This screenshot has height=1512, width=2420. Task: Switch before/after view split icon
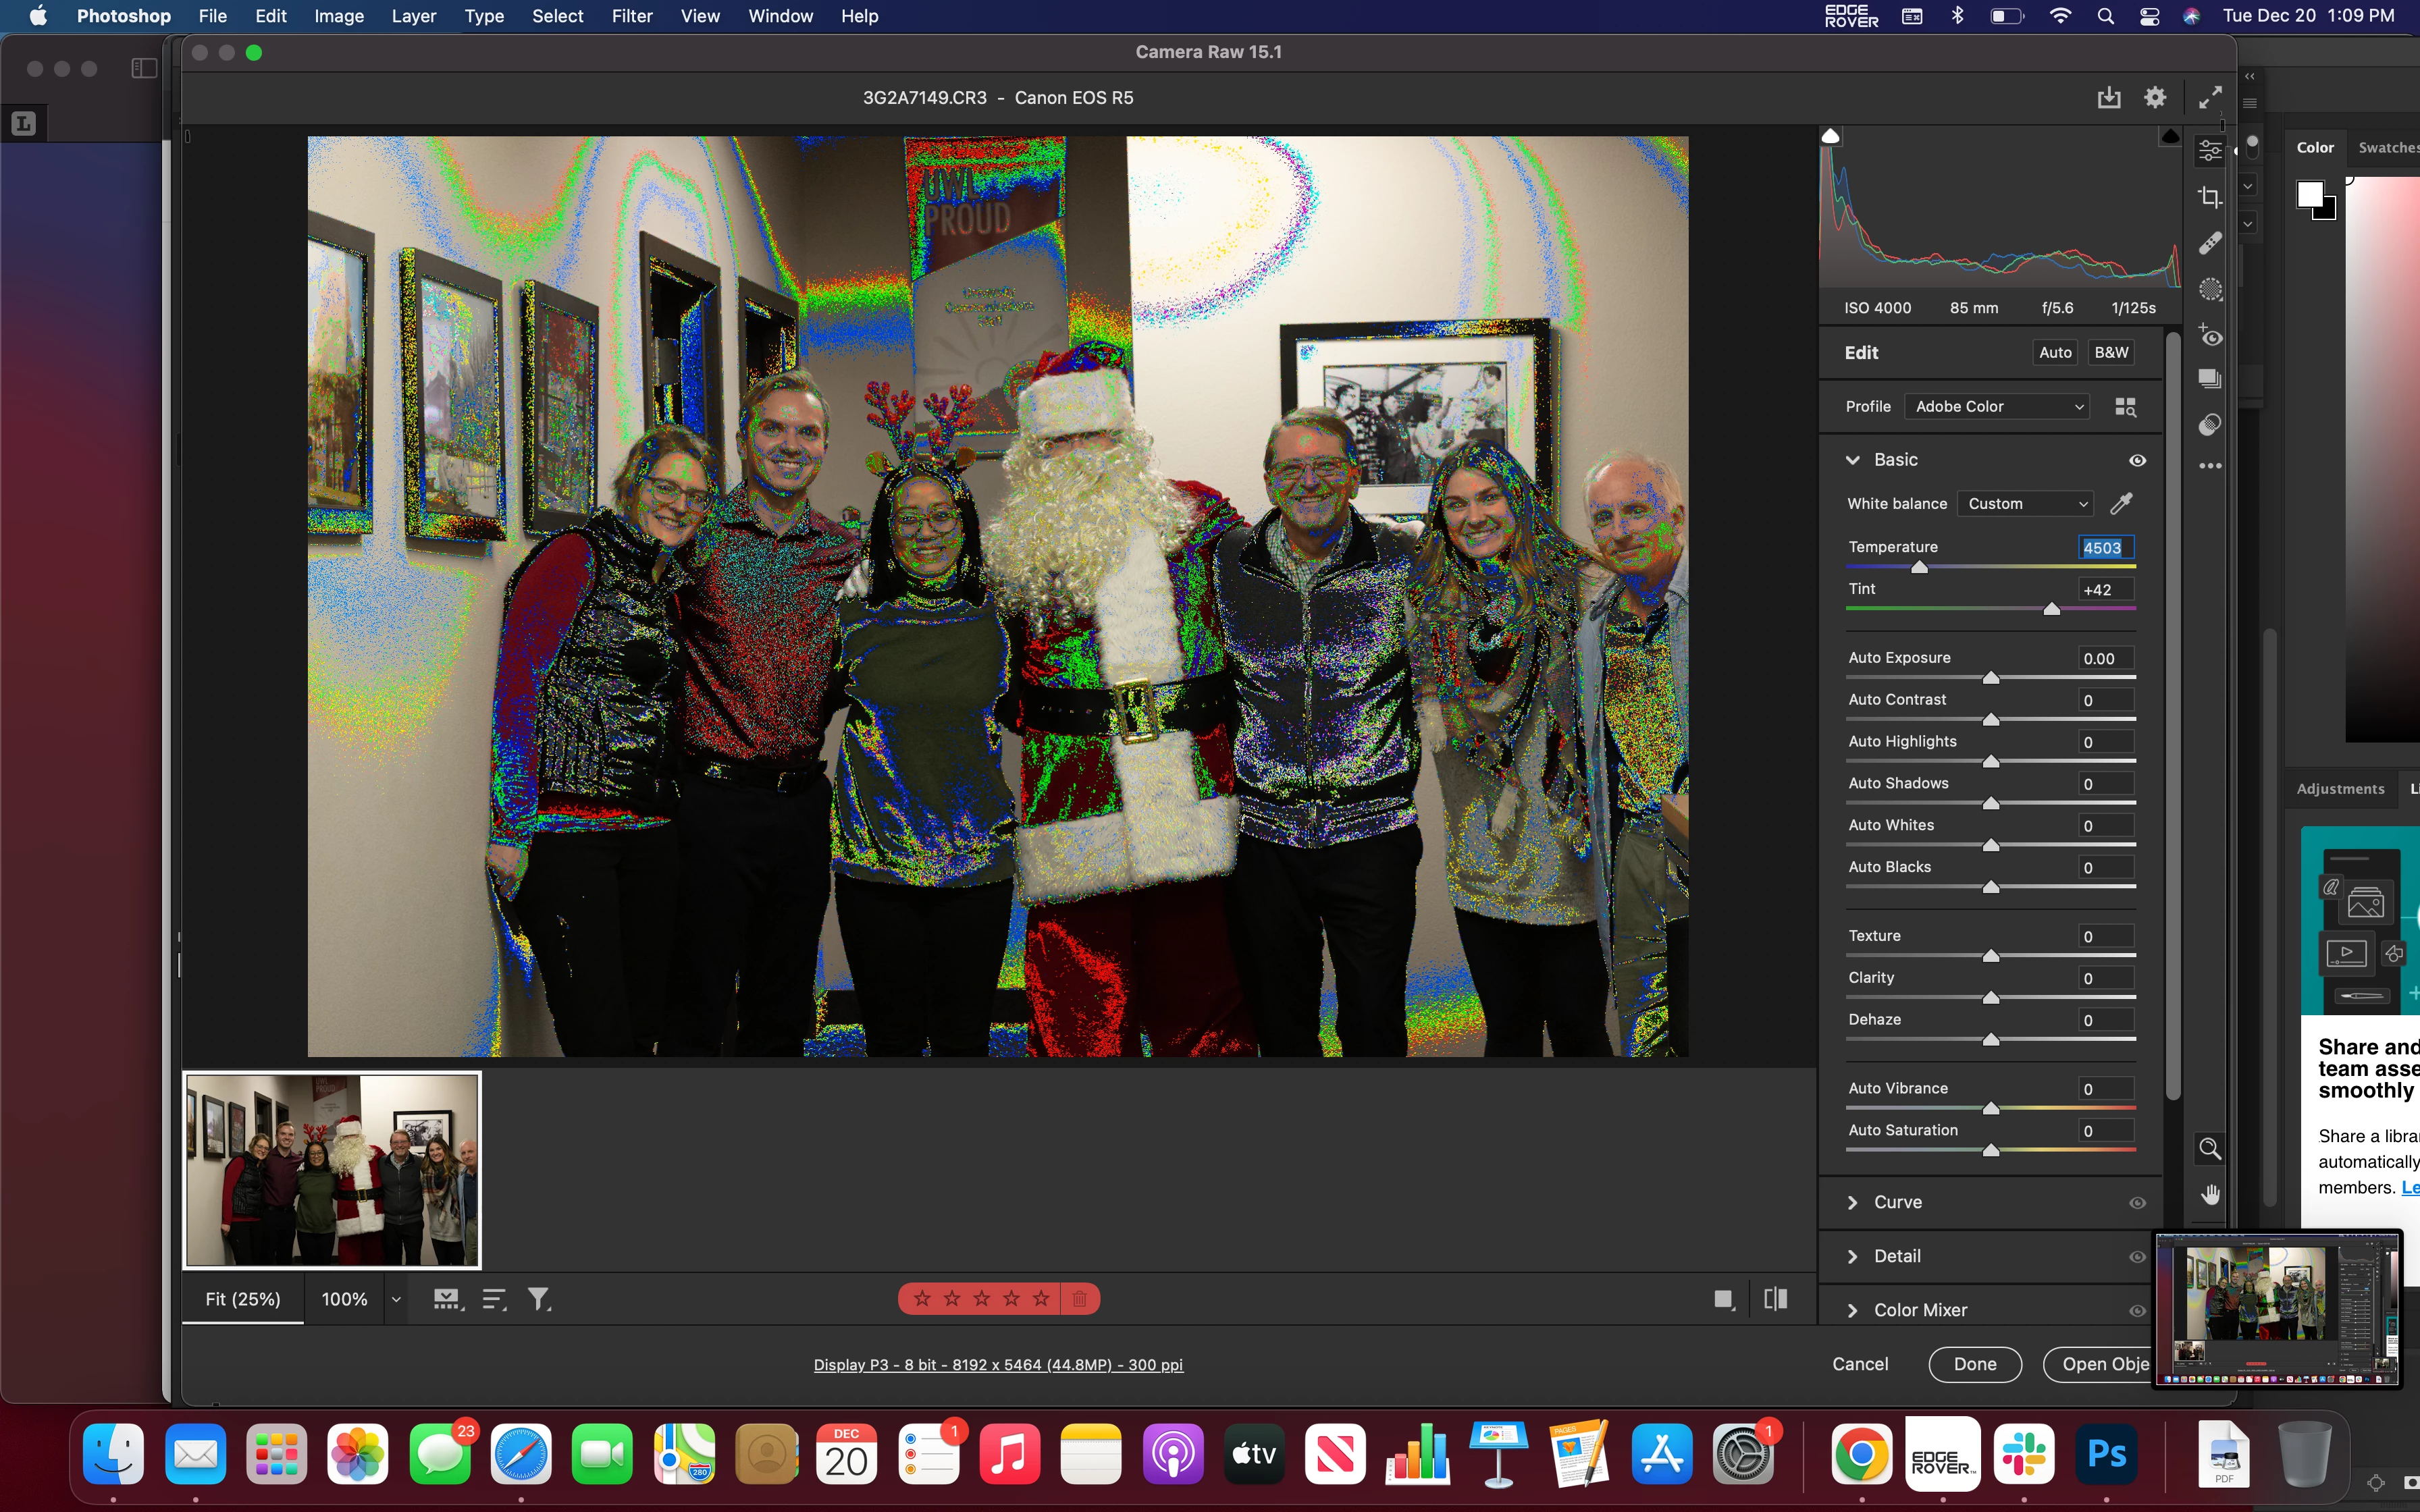1776,1299
